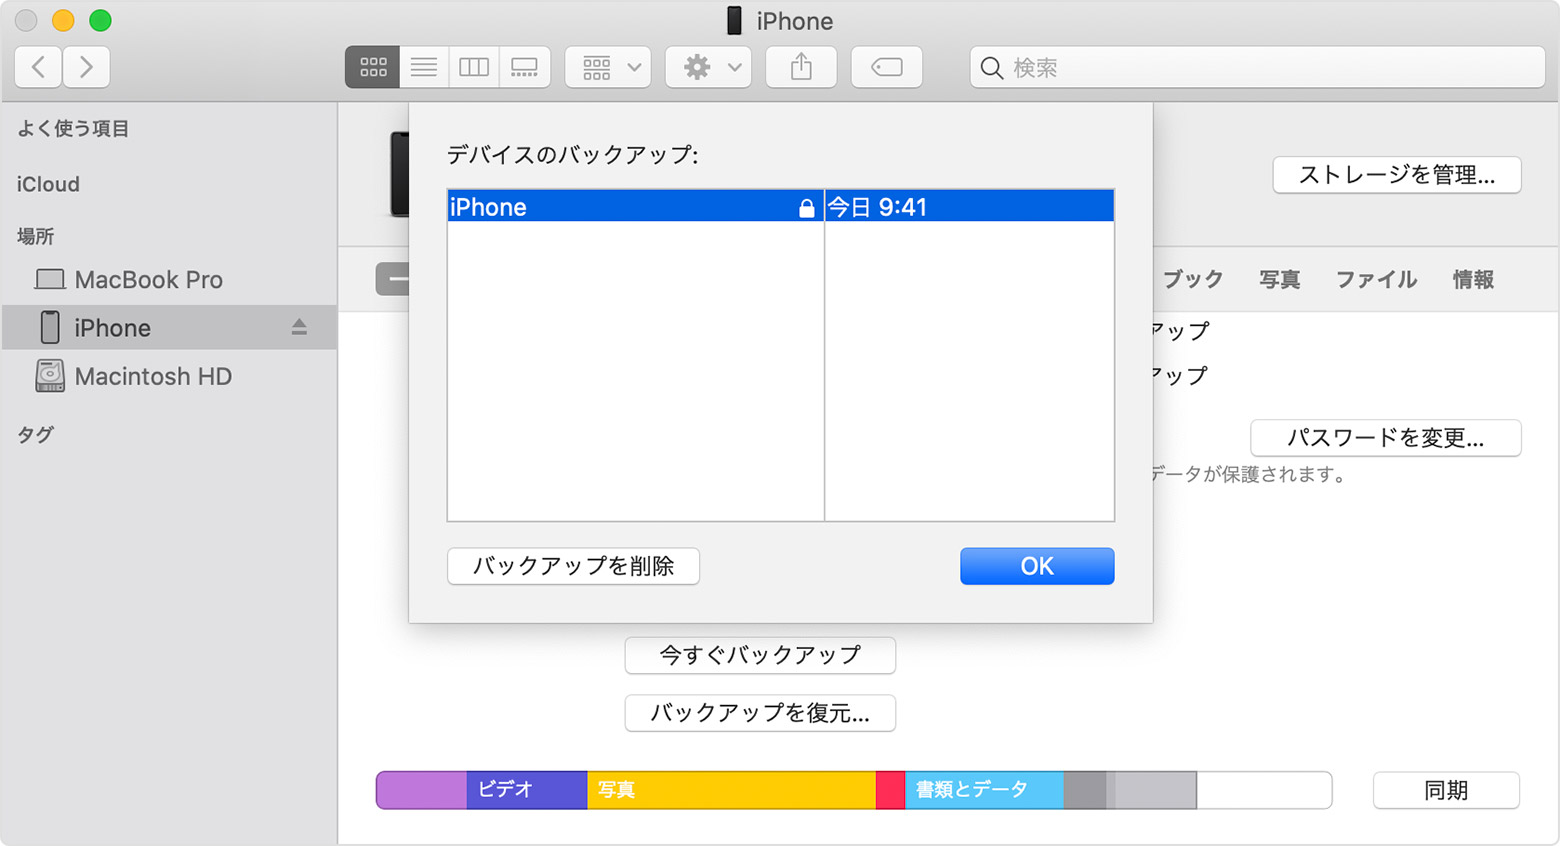Open the 情報 tab
The height and width of the screenshot is (846, 1560).
pyautogui.click(x=1473, y=279)
